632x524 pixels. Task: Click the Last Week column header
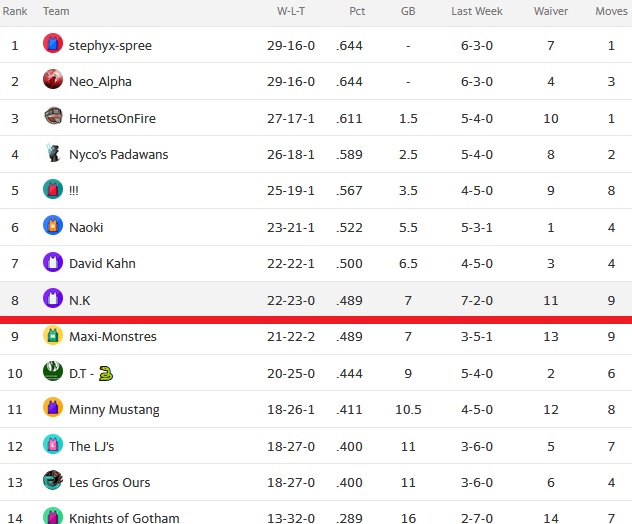click(477, 11)
